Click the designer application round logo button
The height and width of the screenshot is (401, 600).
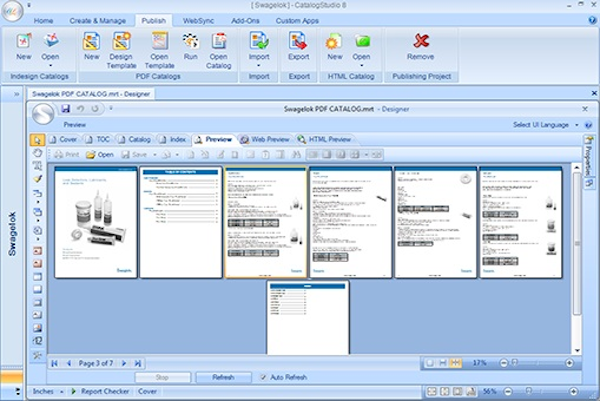coord(42,114)
